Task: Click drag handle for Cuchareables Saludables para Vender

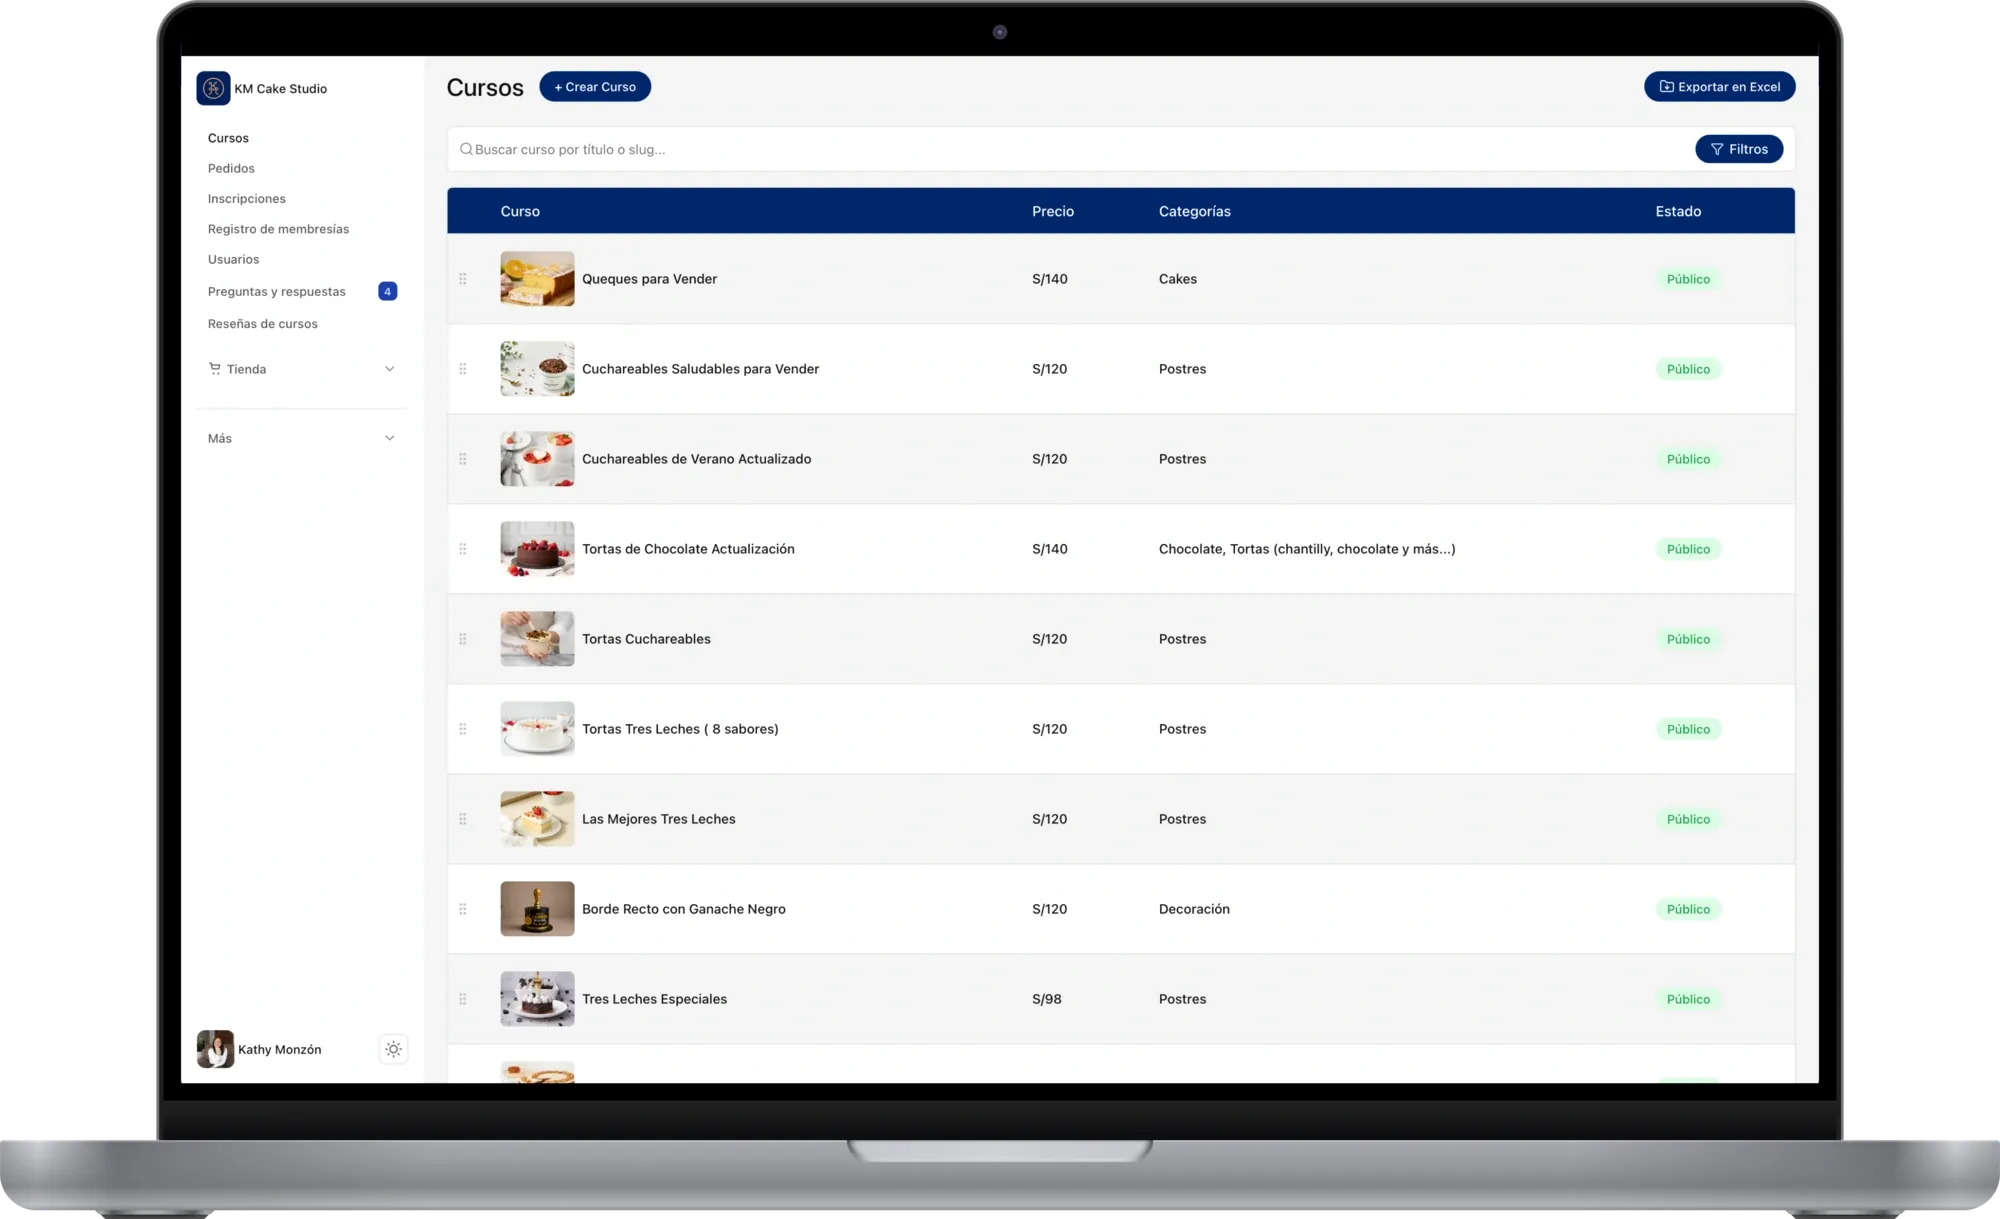Action: coord(463,369)
